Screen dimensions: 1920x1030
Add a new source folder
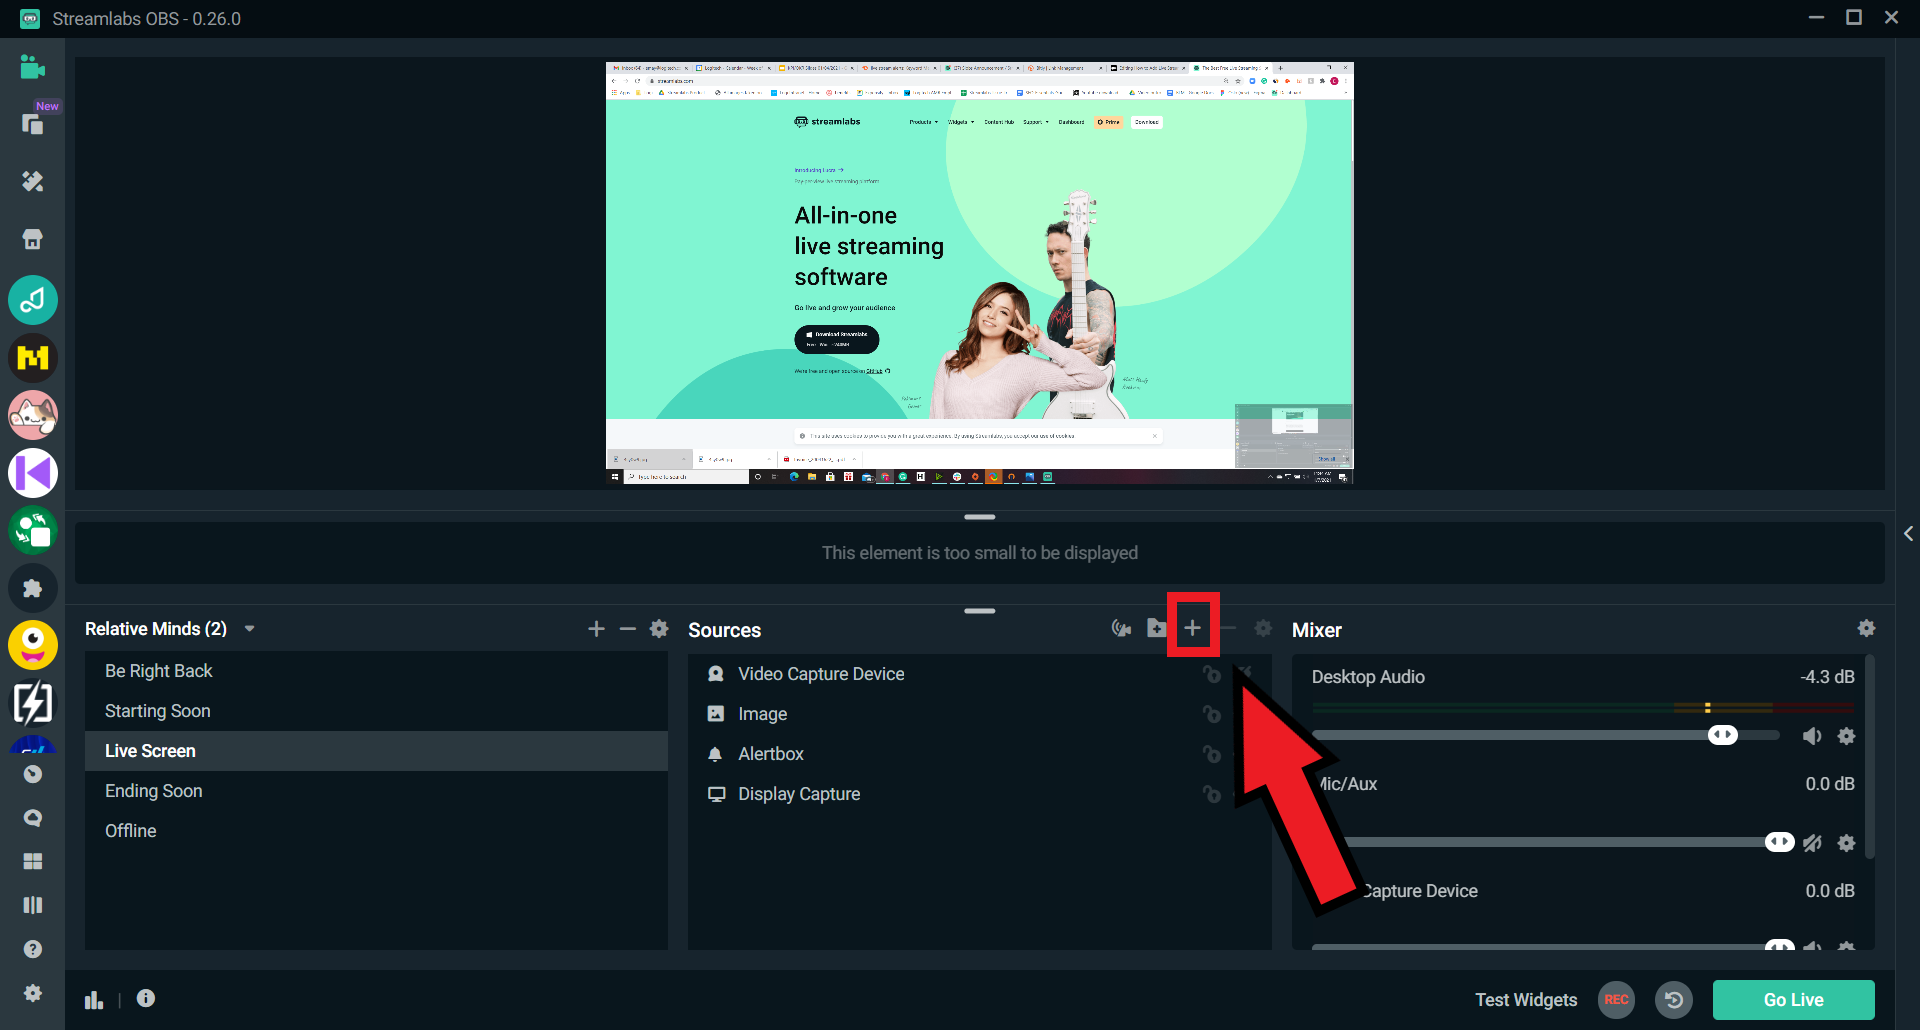click(x=1157, y=628)
